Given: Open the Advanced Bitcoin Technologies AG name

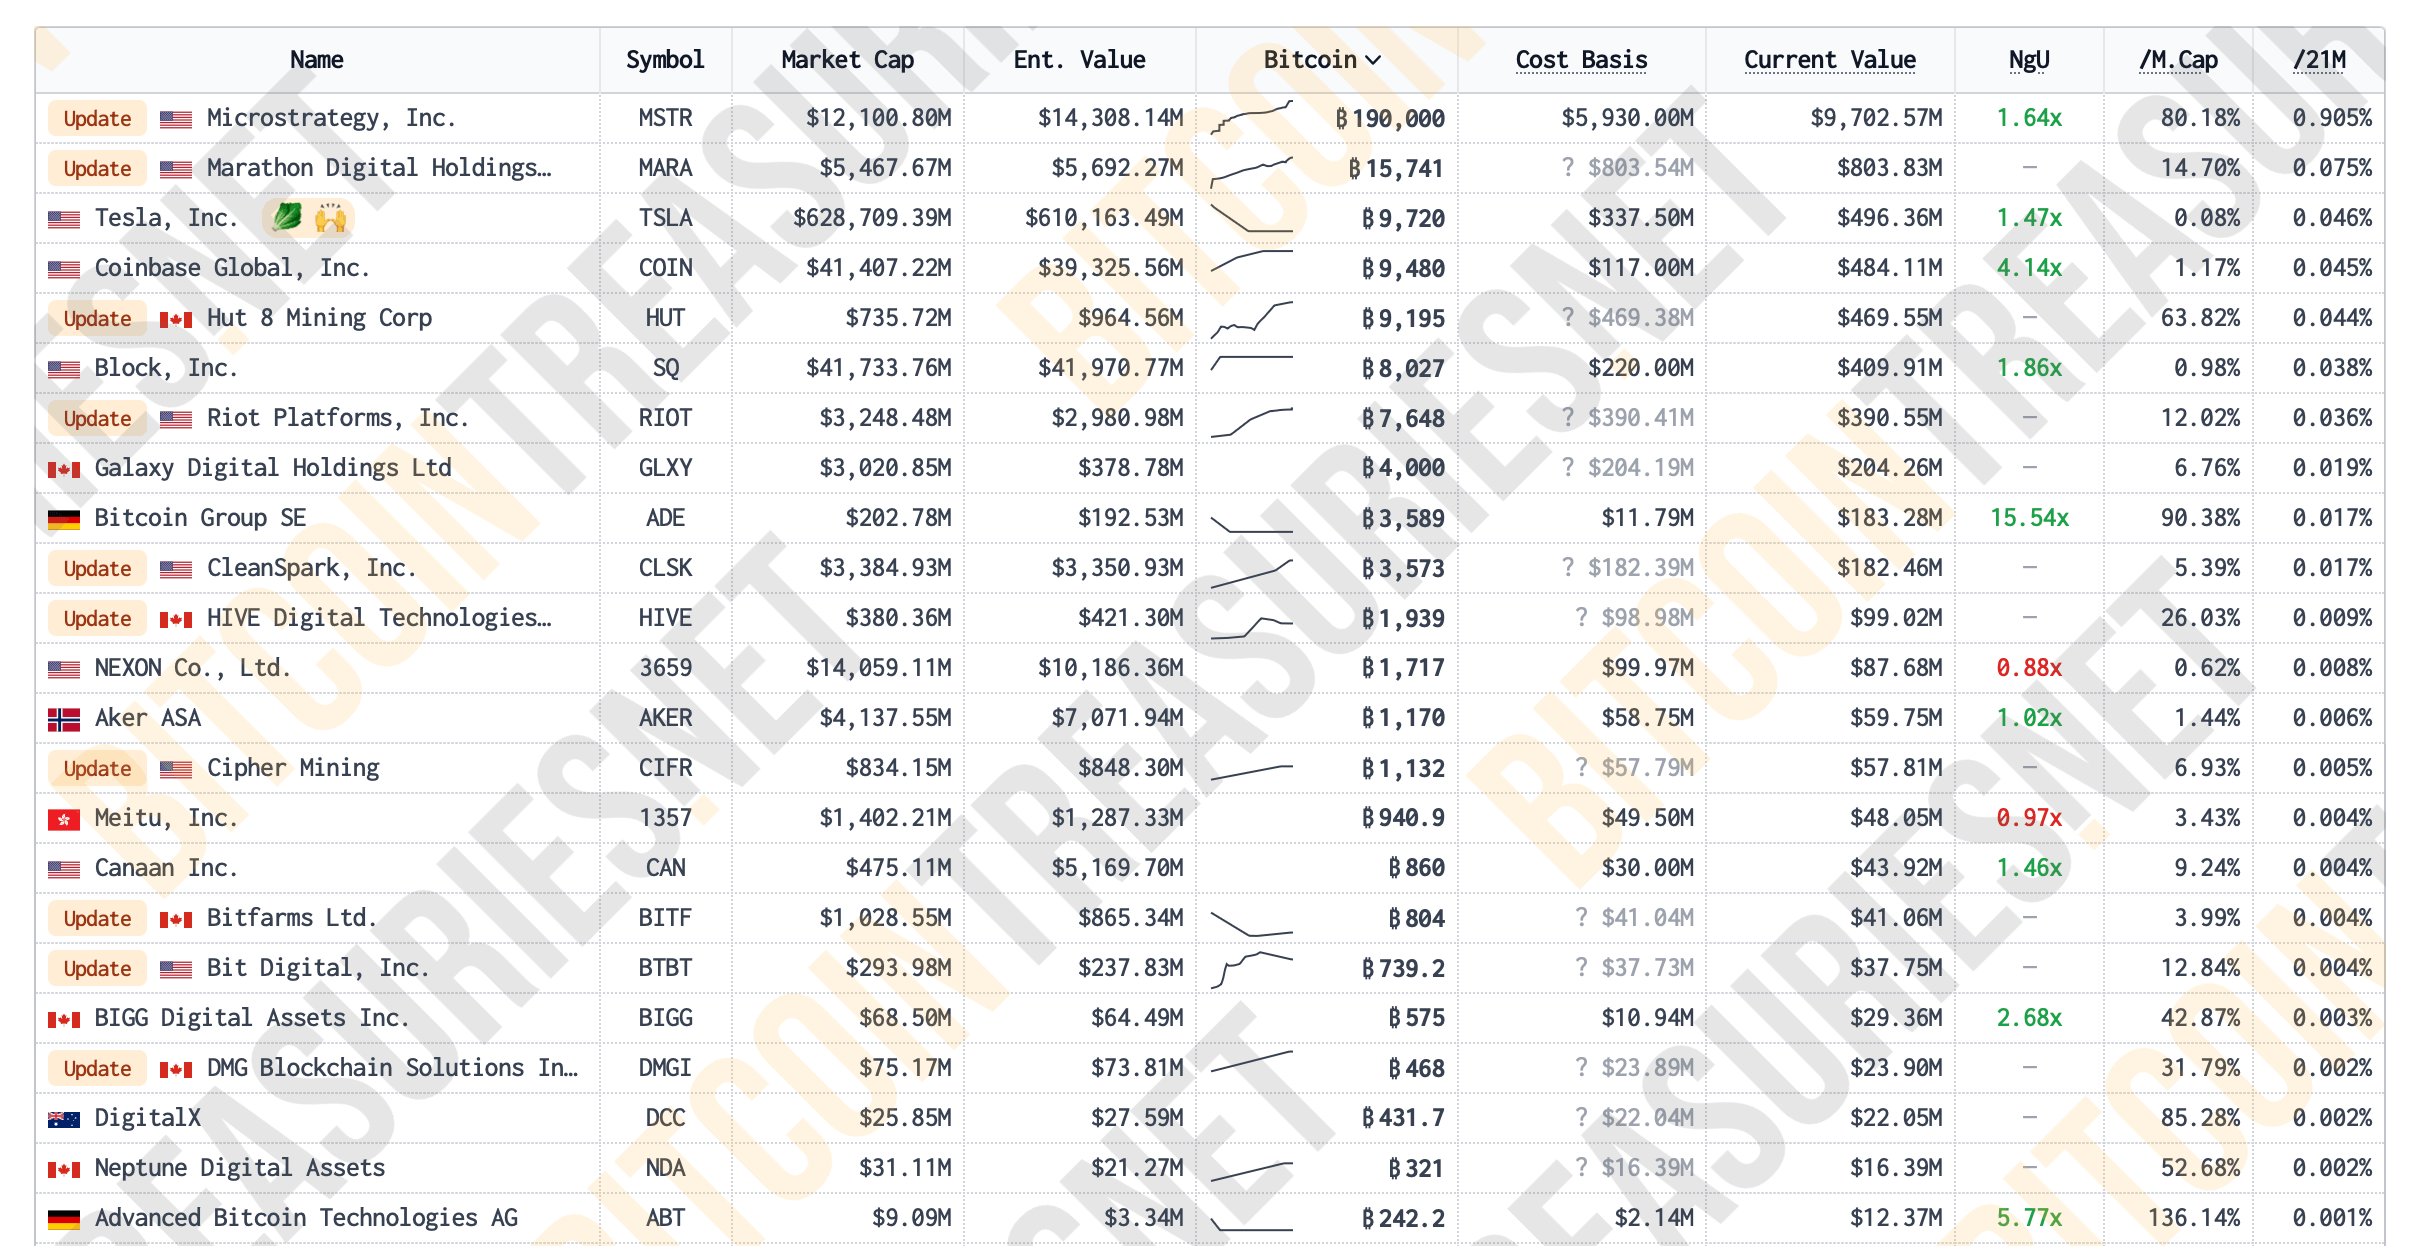Looking at the screenshot, I should (x=306, y=1218).
